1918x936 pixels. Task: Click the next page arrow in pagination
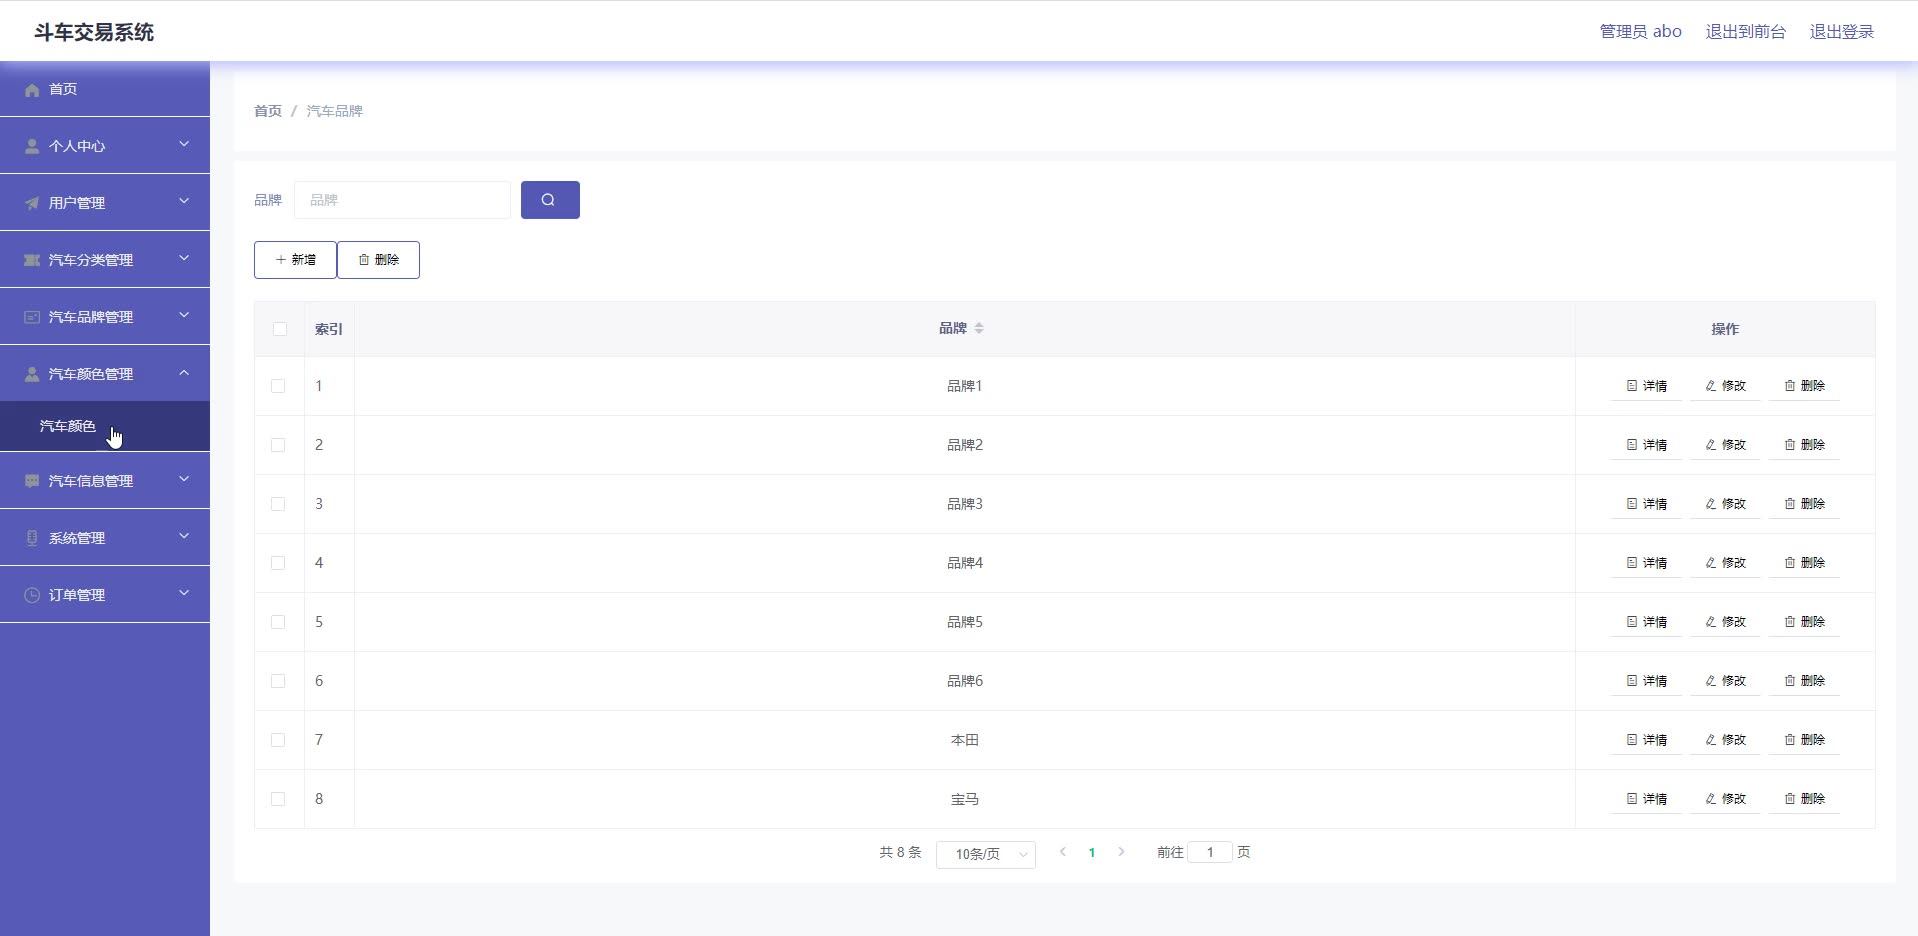(x=1121, y=852)
